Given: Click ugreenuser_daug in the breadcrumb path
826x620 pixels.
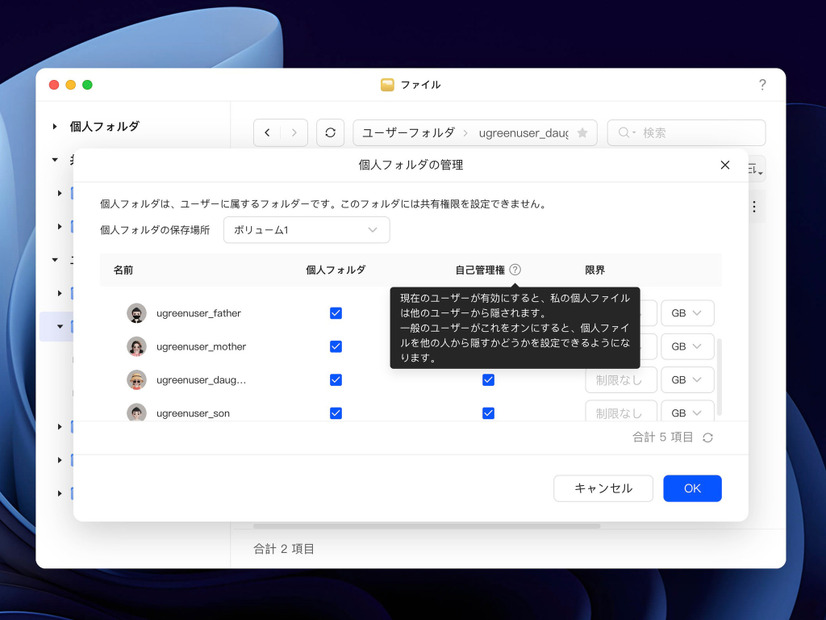Looking at the screenshot, I should (x=523, y=133).
